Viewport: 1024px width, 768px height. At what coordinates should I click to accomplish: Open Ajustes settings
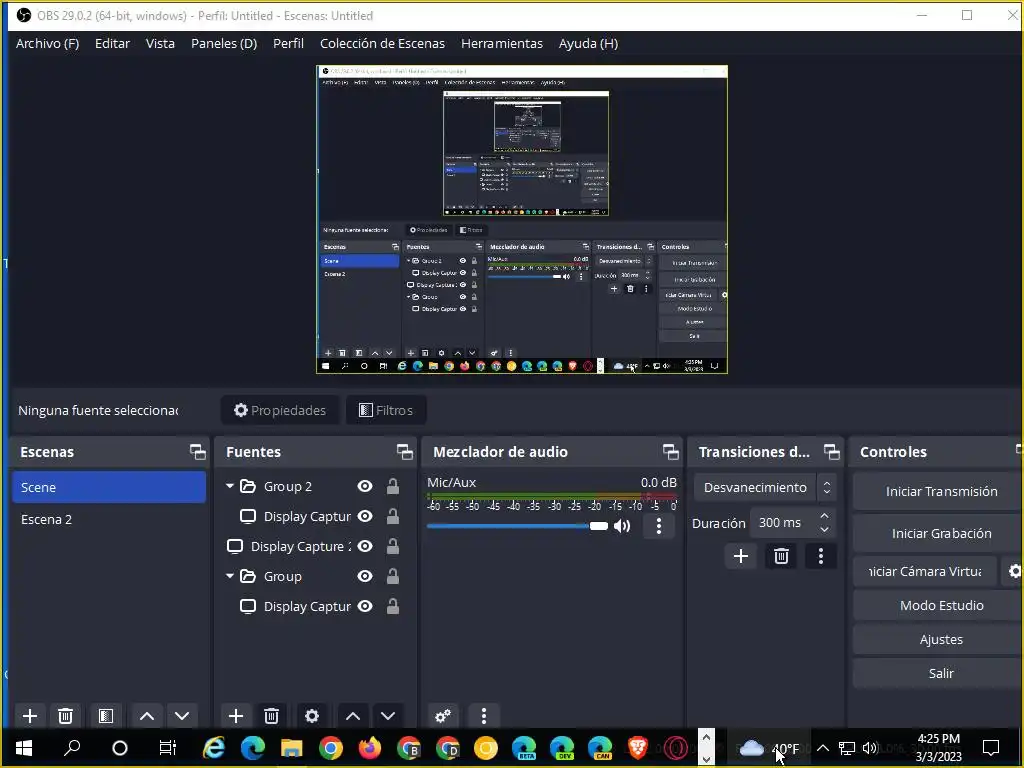pyautogui.click(x=940, y=639)
